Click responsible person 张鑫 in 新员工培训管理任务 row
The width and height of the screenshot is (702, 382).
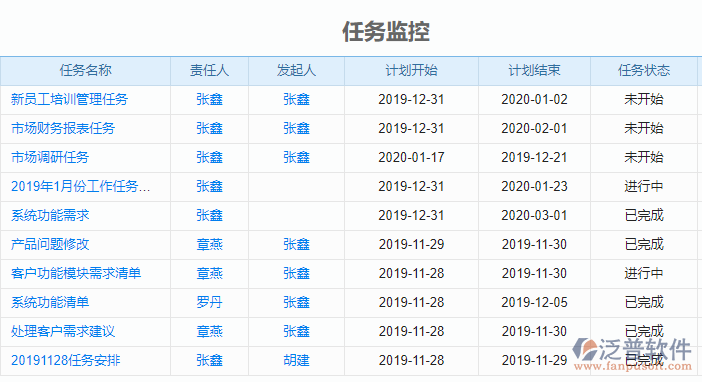(x=210, y=99)
